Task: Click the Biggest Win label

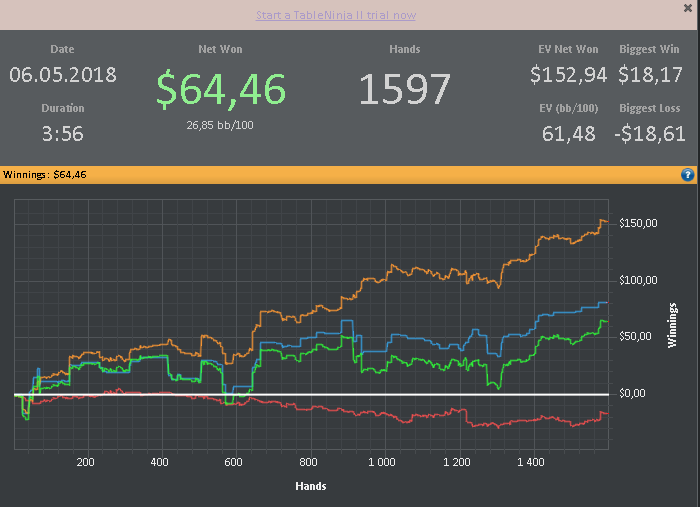Action: point(649,49)
